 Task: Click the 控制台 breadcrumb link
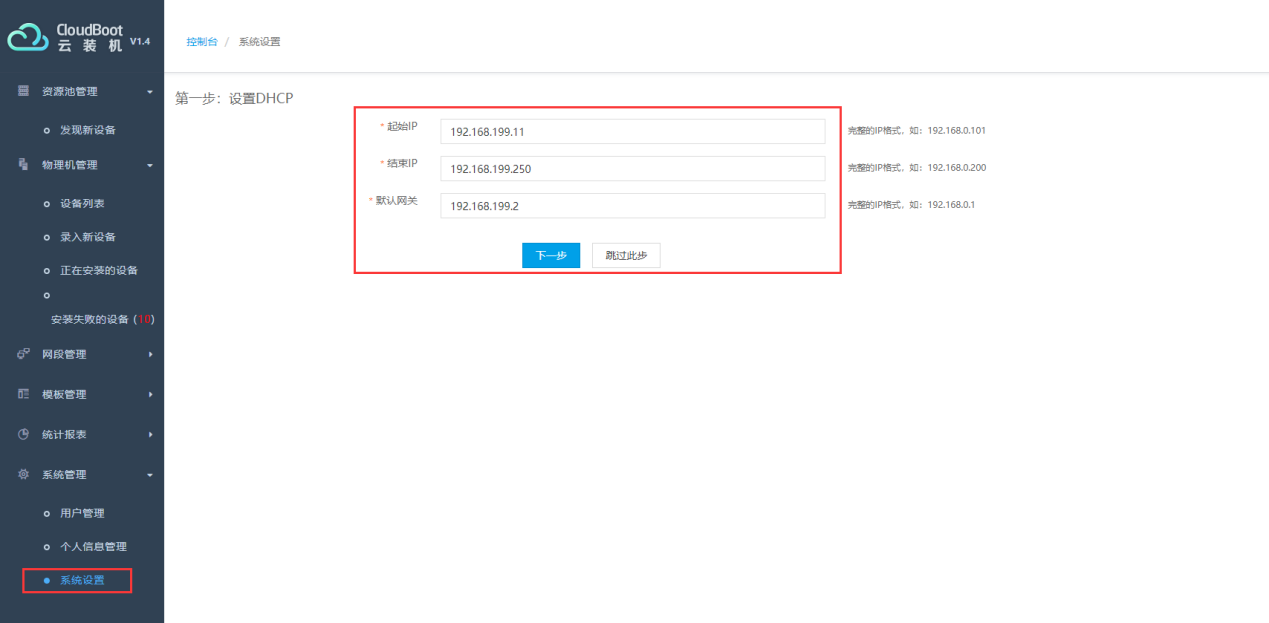click(x=202, y=42)
